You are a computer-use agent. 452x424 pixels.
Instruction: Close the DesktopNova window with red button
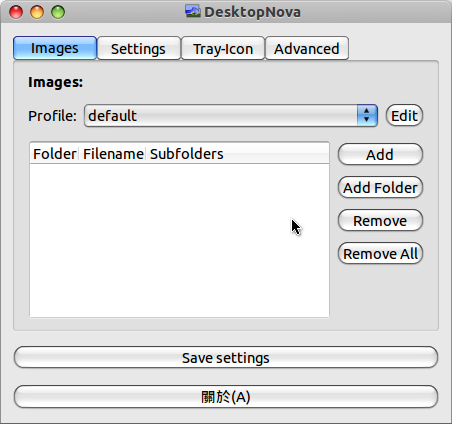pos(16,12)
